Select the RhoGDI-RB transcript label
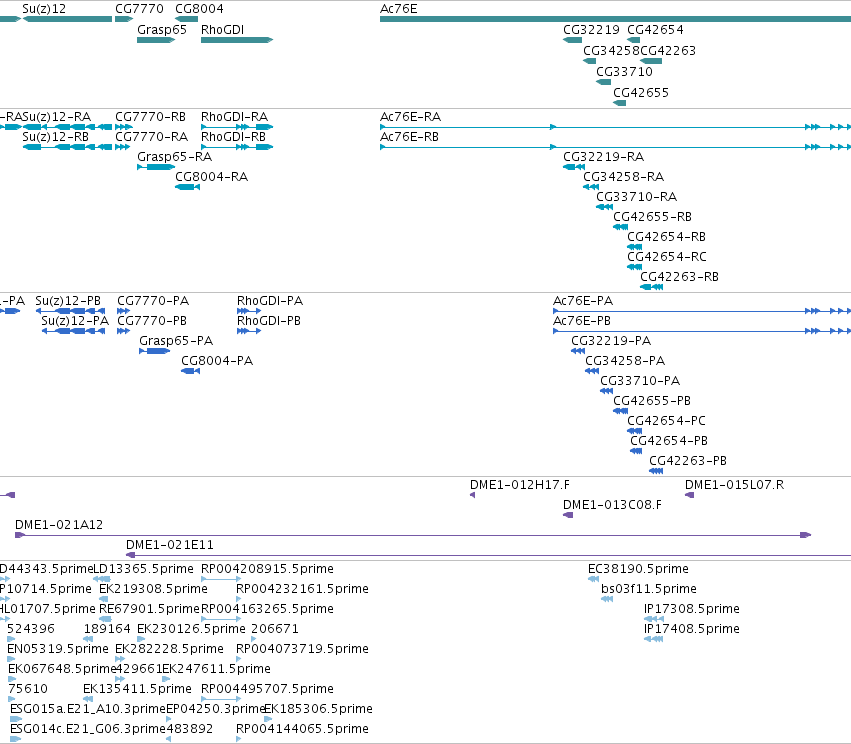Image resolution: width=851 pixels, height=744 pixels. click(233, 137)
